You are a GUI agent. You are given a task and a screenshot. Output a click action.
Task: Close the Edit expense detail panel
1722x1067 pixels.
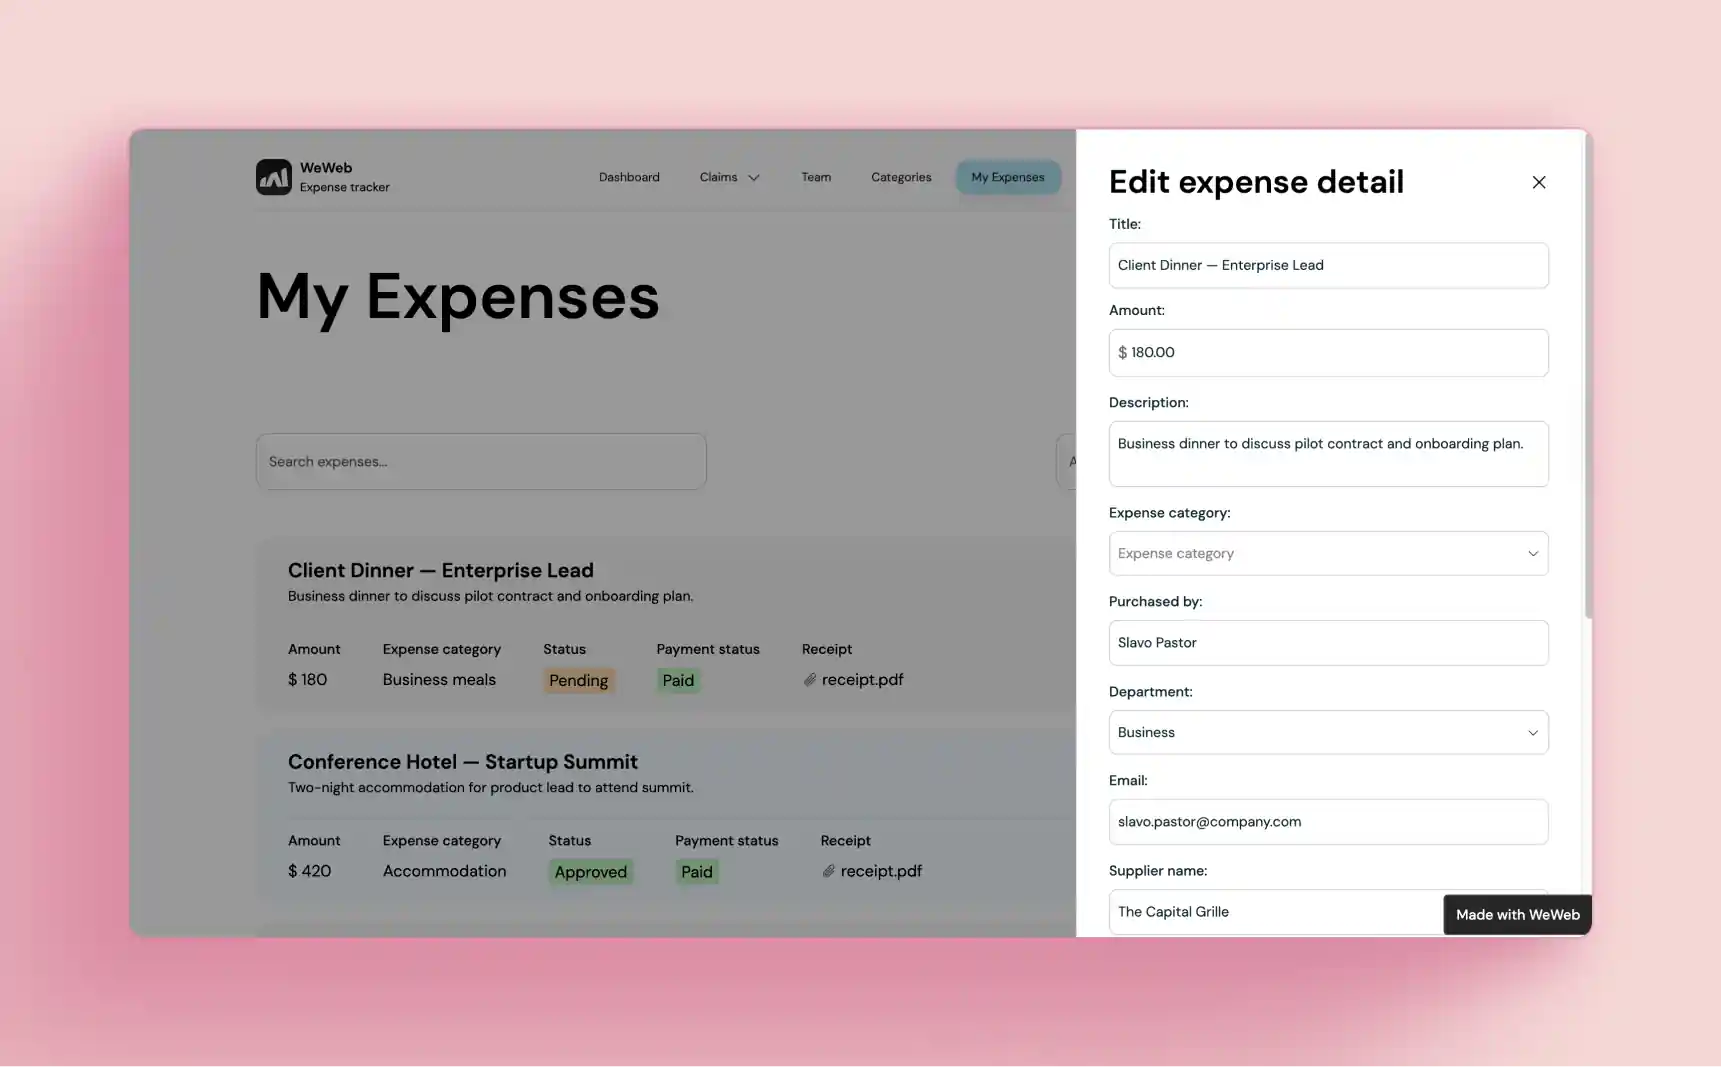pyautogui.click(x=1539, y=182)
